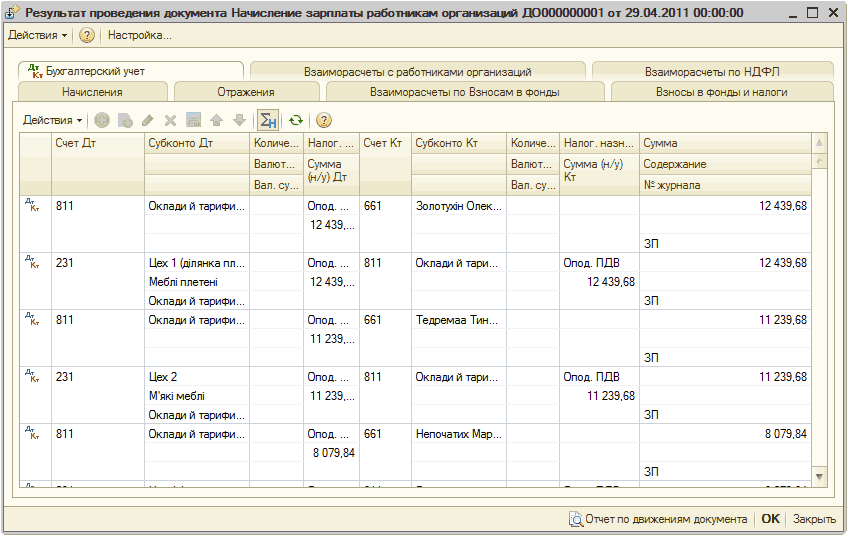Select the М'які меблі cell

click(197, 396)
